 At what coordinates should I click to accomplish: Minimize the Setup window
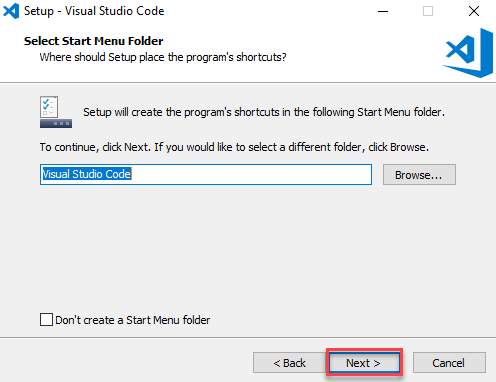383,11
